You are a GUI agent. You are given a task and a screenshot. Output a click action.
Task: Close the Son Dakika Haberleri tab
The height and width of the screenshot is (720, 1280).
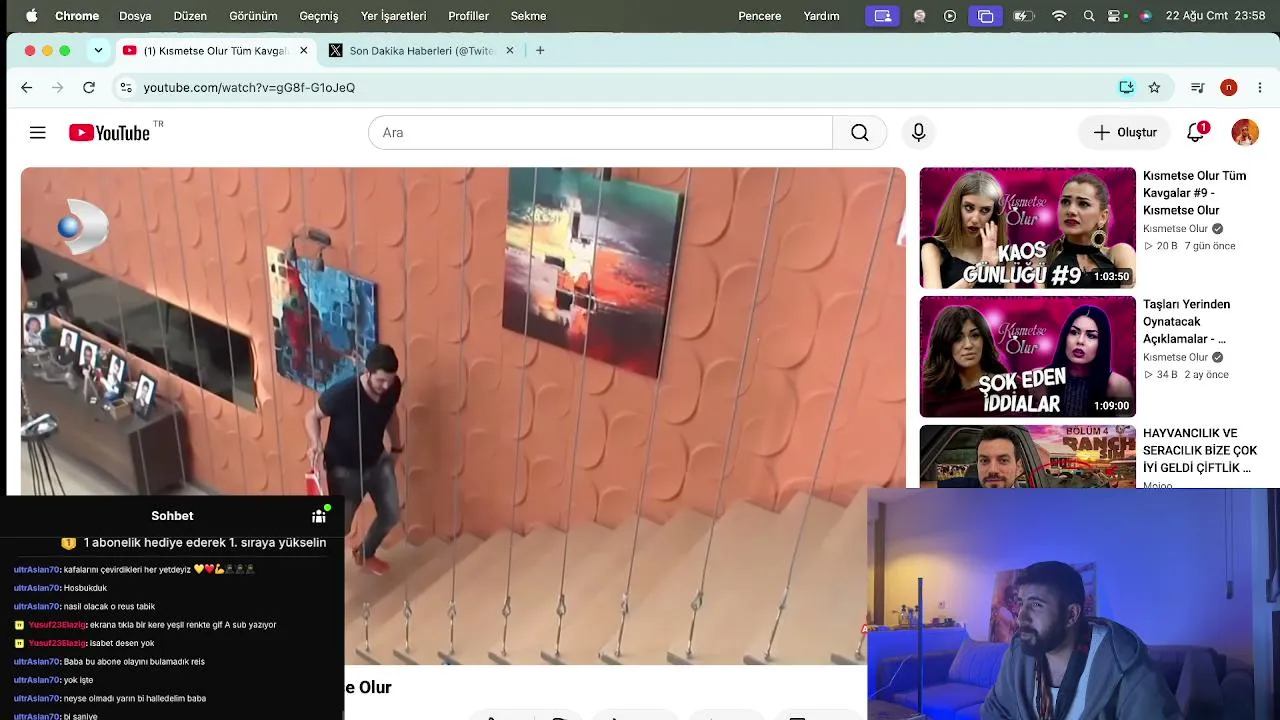(x=510, y=50)
